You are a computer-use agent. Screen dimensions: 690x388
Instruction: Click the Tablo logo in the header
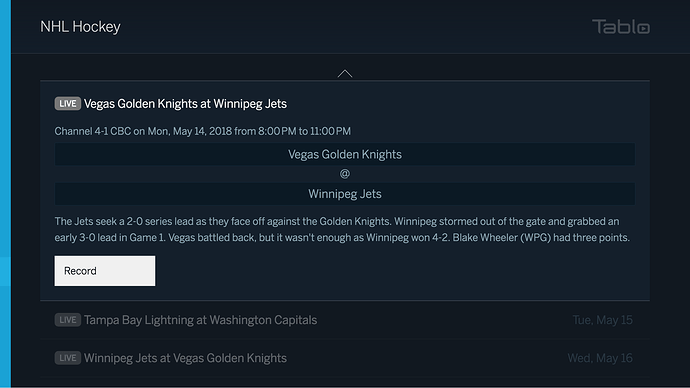coord(620,27)
